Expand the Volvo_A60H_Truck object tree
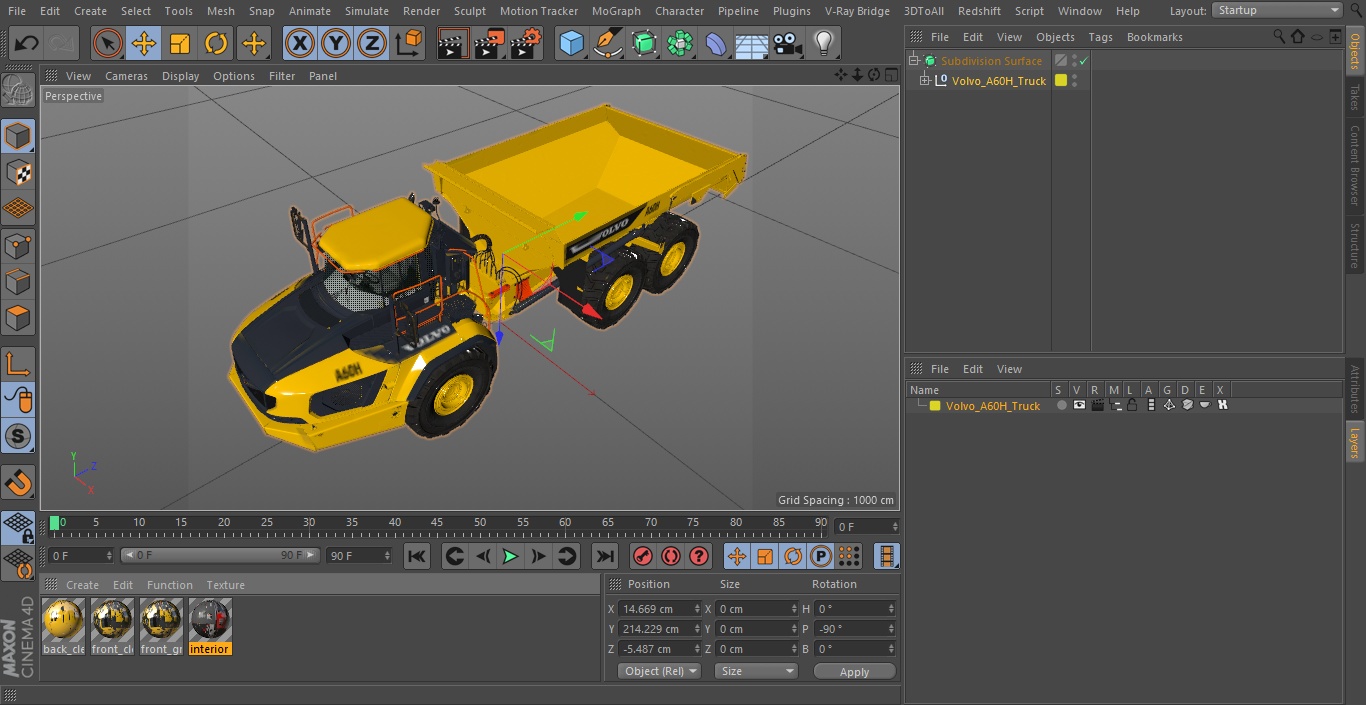 pos(925,81)
